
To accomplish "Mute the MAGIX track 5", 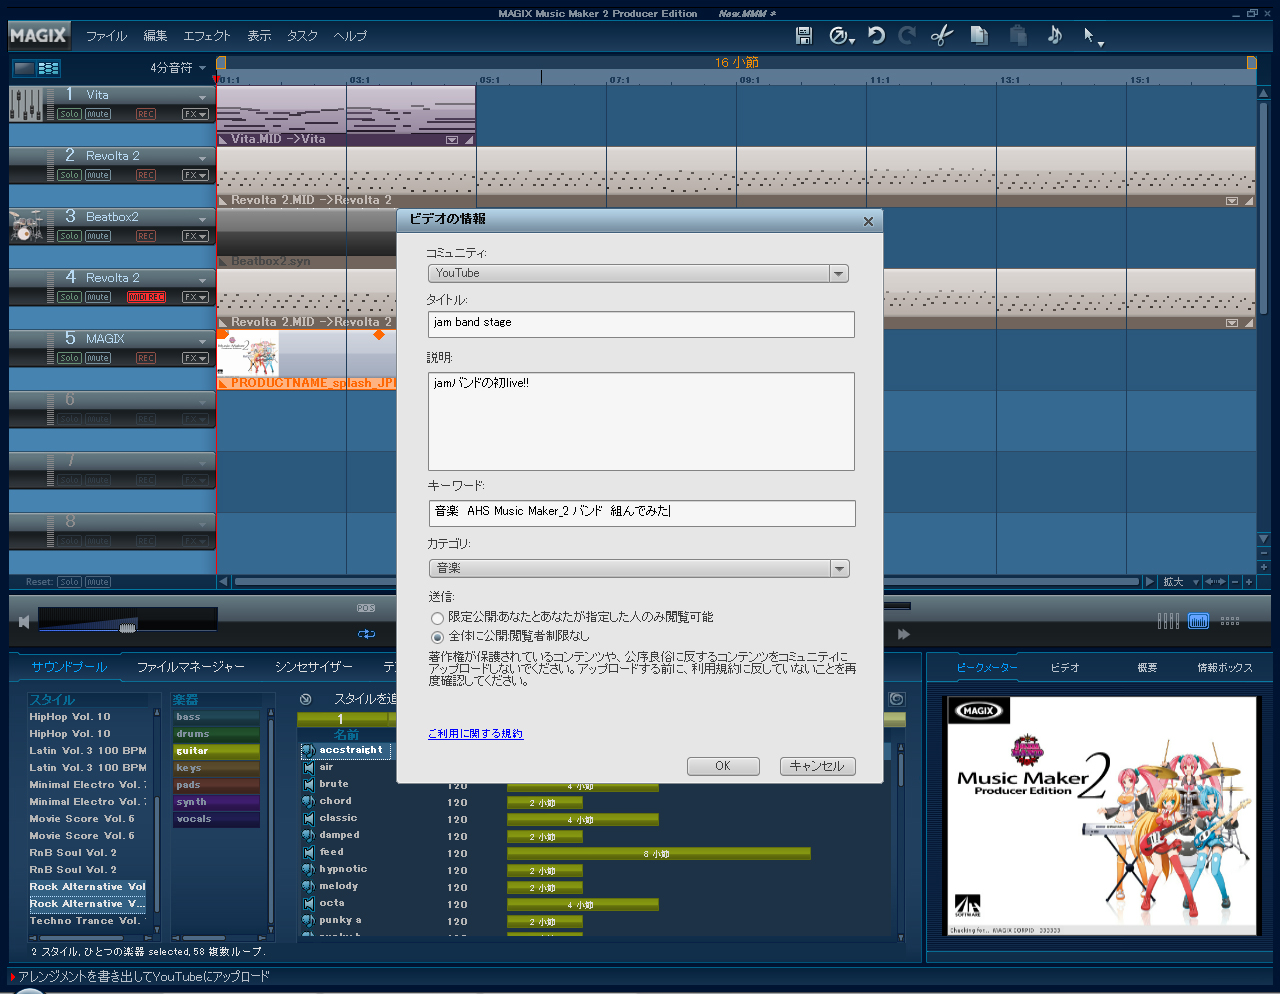I will (x=98, y=358).
